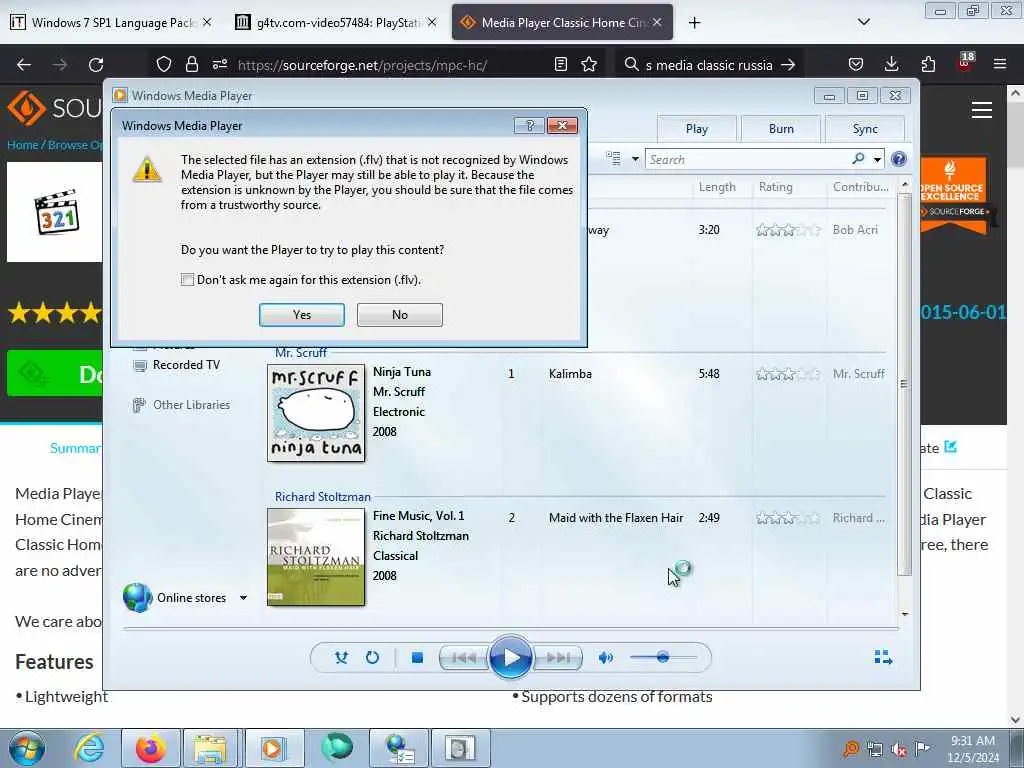Toggle repeat in Media Player controls
The height and width of the screenshot is (768, 1024).
pyautogui.click(x=372, y=658)
